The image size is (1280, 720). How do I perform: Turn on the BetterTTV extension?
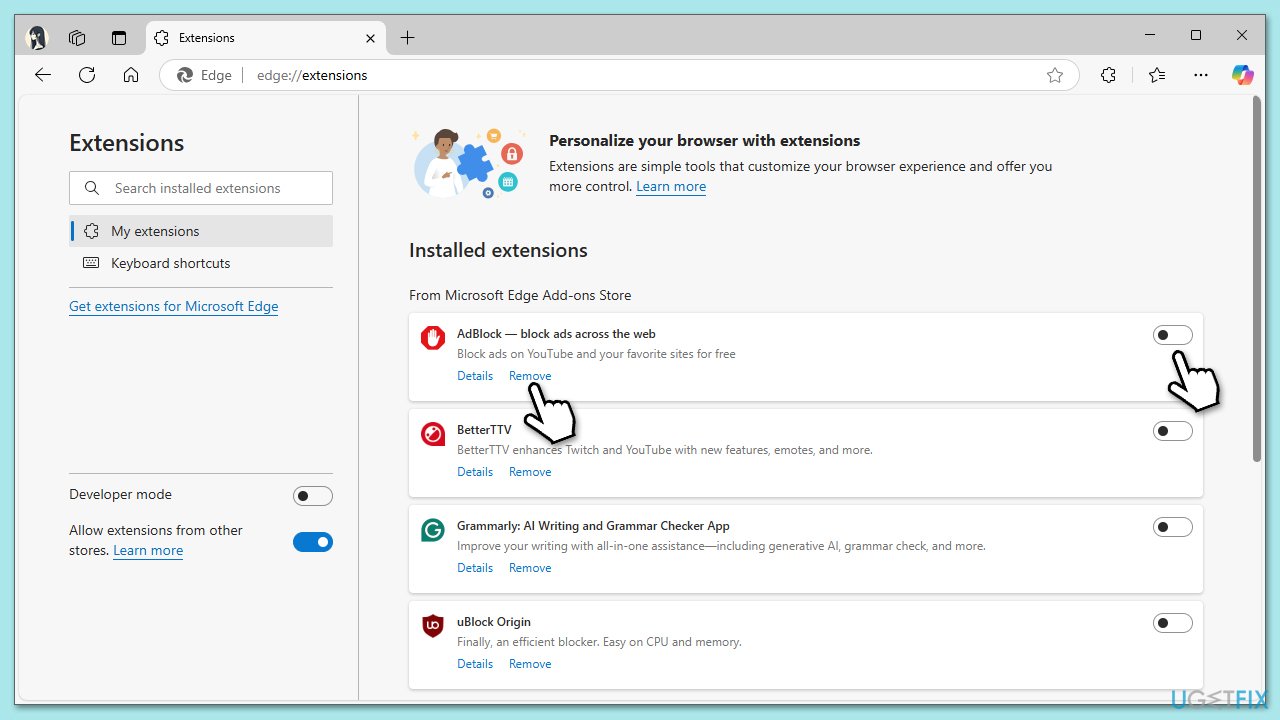[x=1172, y=431]
